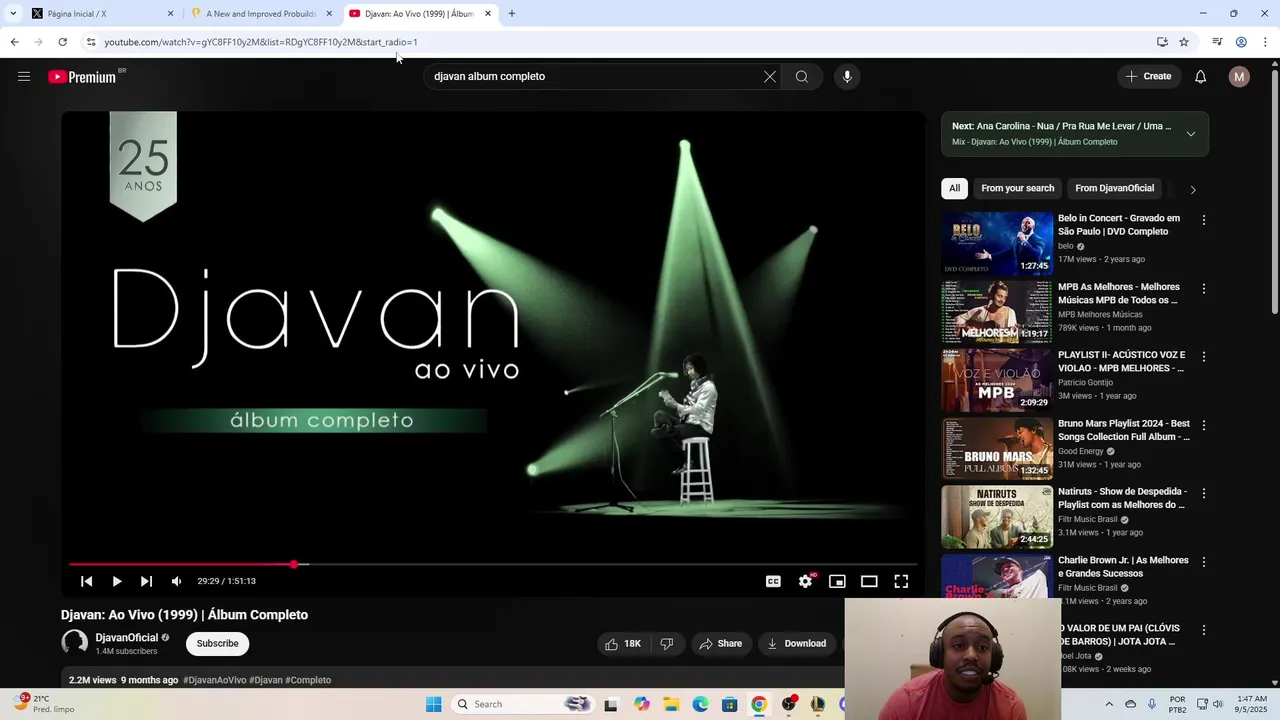
Task: Open the Chrome tab search dropdown
Action: tap(12, 14)
